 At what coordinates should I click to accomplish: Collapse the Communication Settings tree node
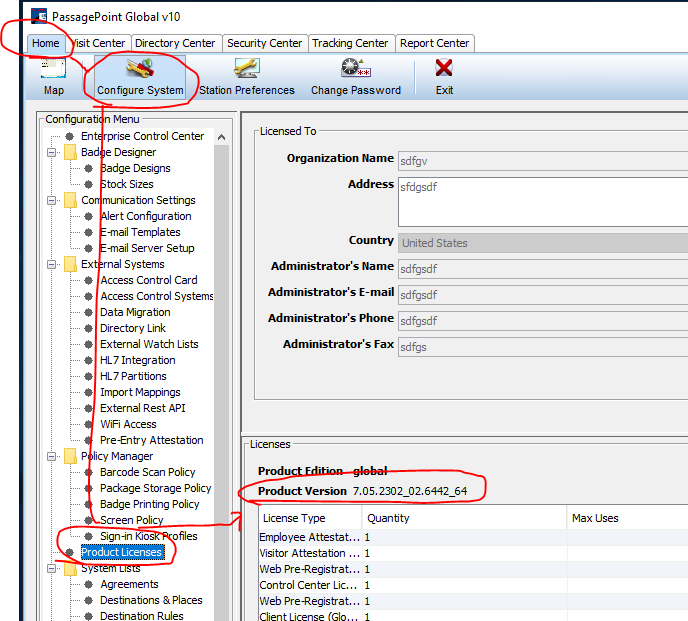pyautogui.click(x=51, y=200)
